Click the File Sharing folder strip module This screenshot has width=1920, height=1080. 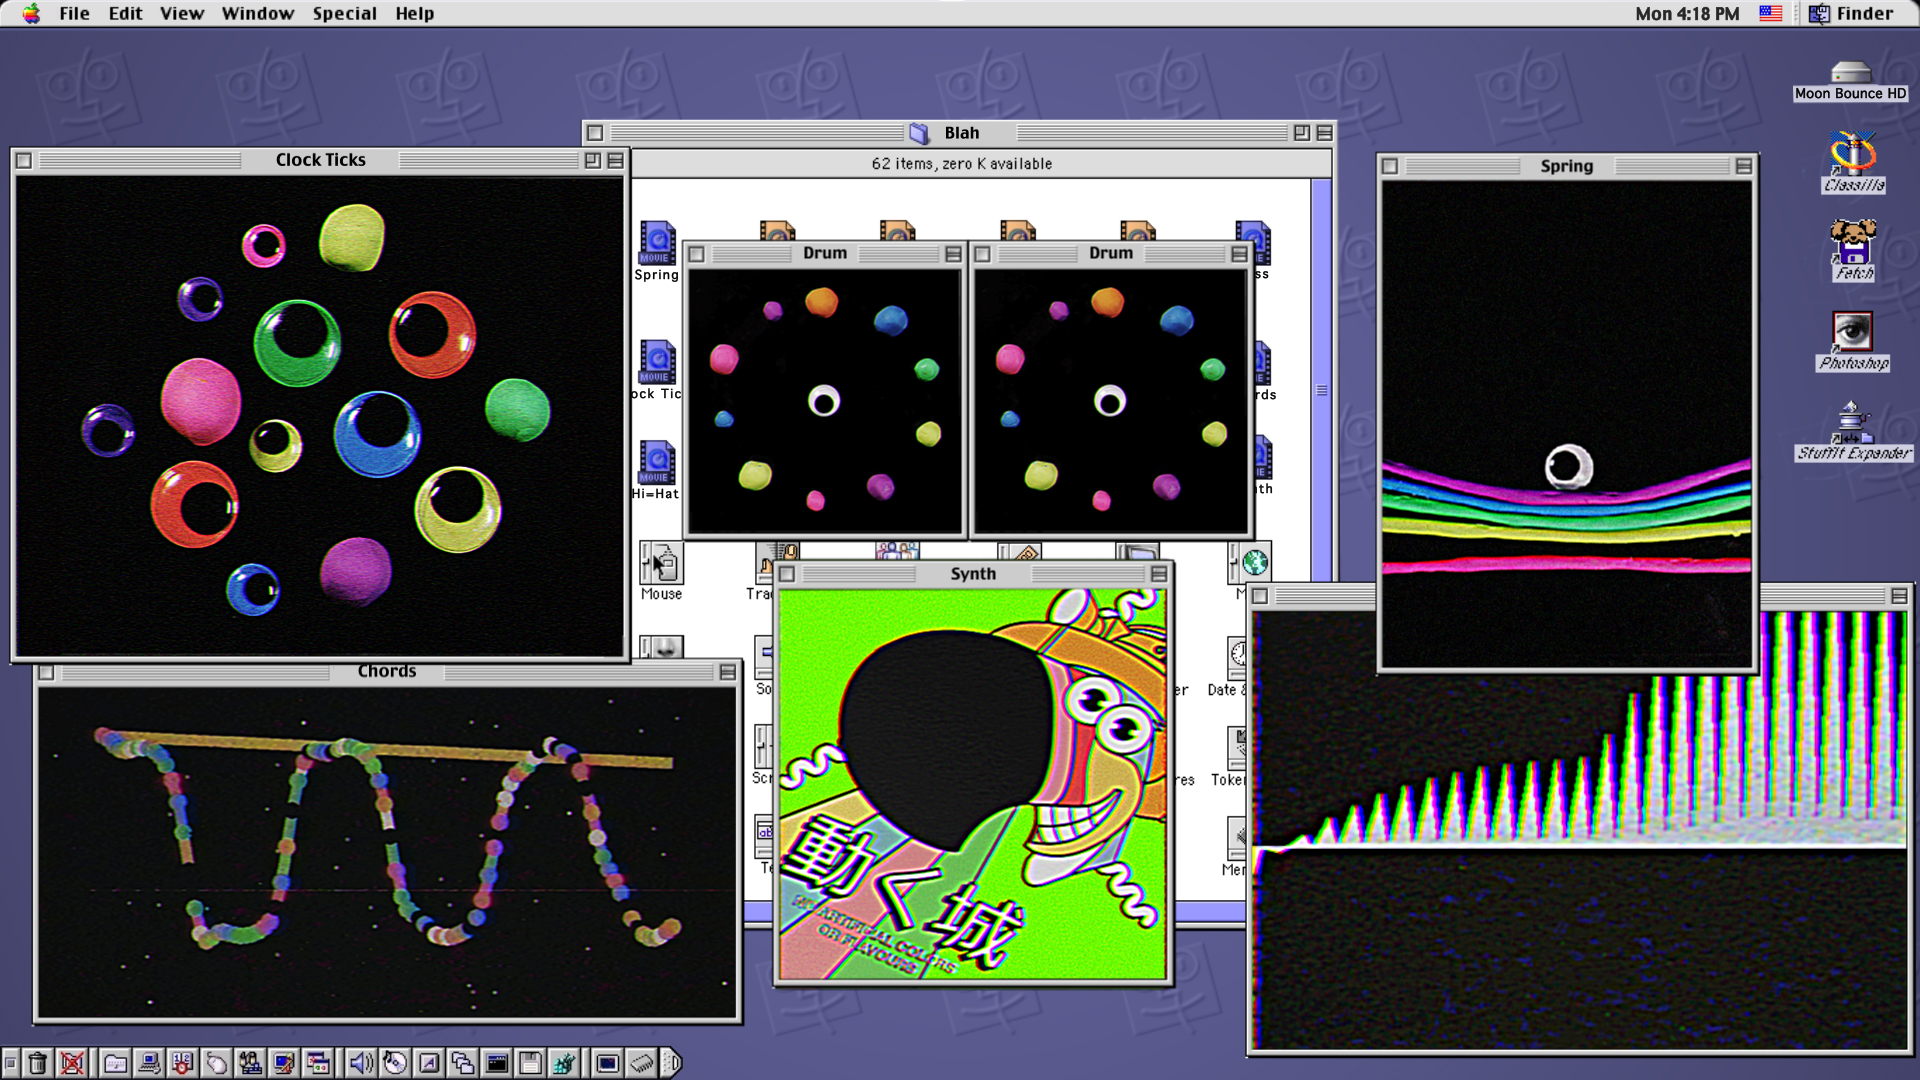coord(115,1063)
